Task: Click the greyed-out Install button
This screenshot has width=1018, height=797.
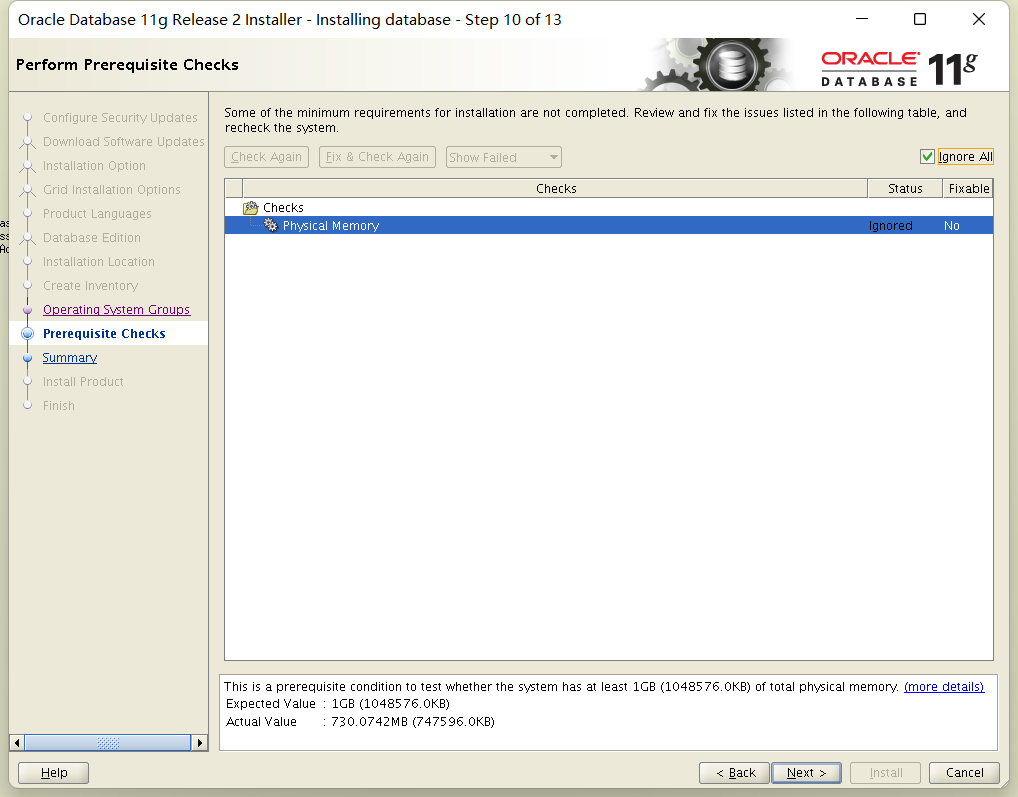Action: point(886,773)
